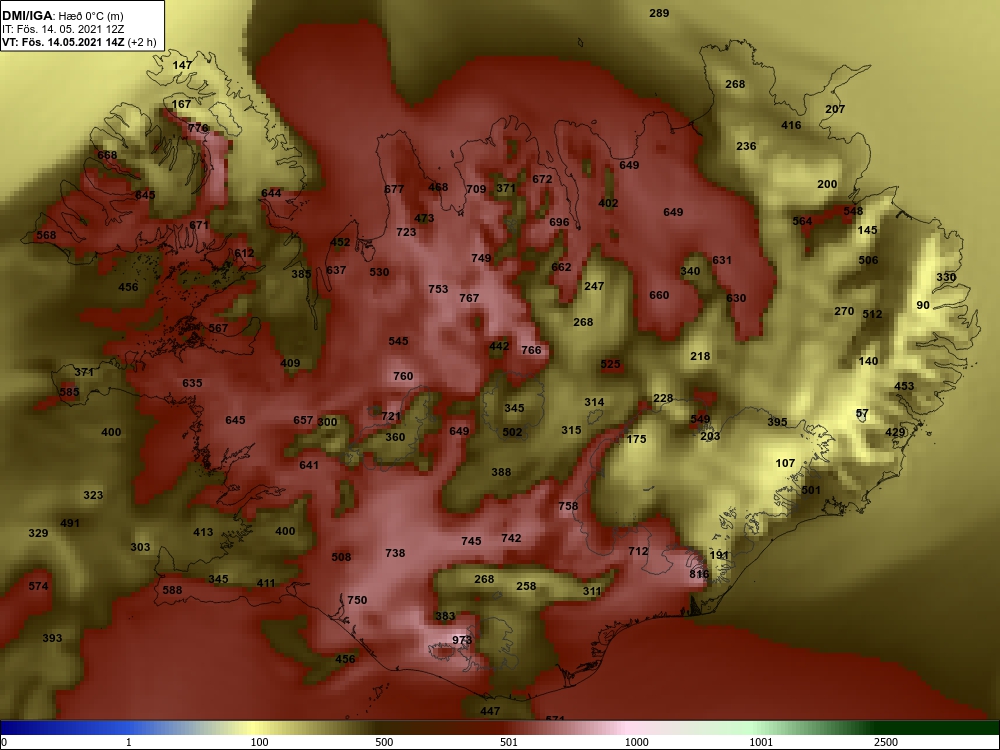
Task: Click the 289 value in the northern sea
Action: pos(659,13)
